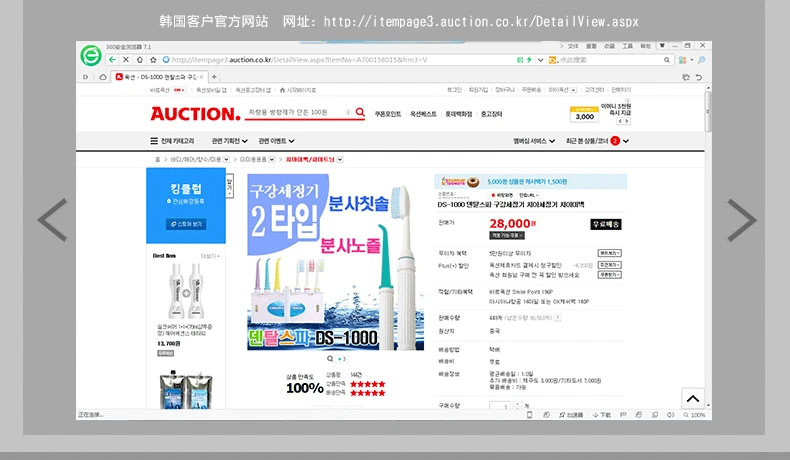Screen dimensions: 790x460
Task: Click the 100% satisfaction rating text
Action: [304, 388]
